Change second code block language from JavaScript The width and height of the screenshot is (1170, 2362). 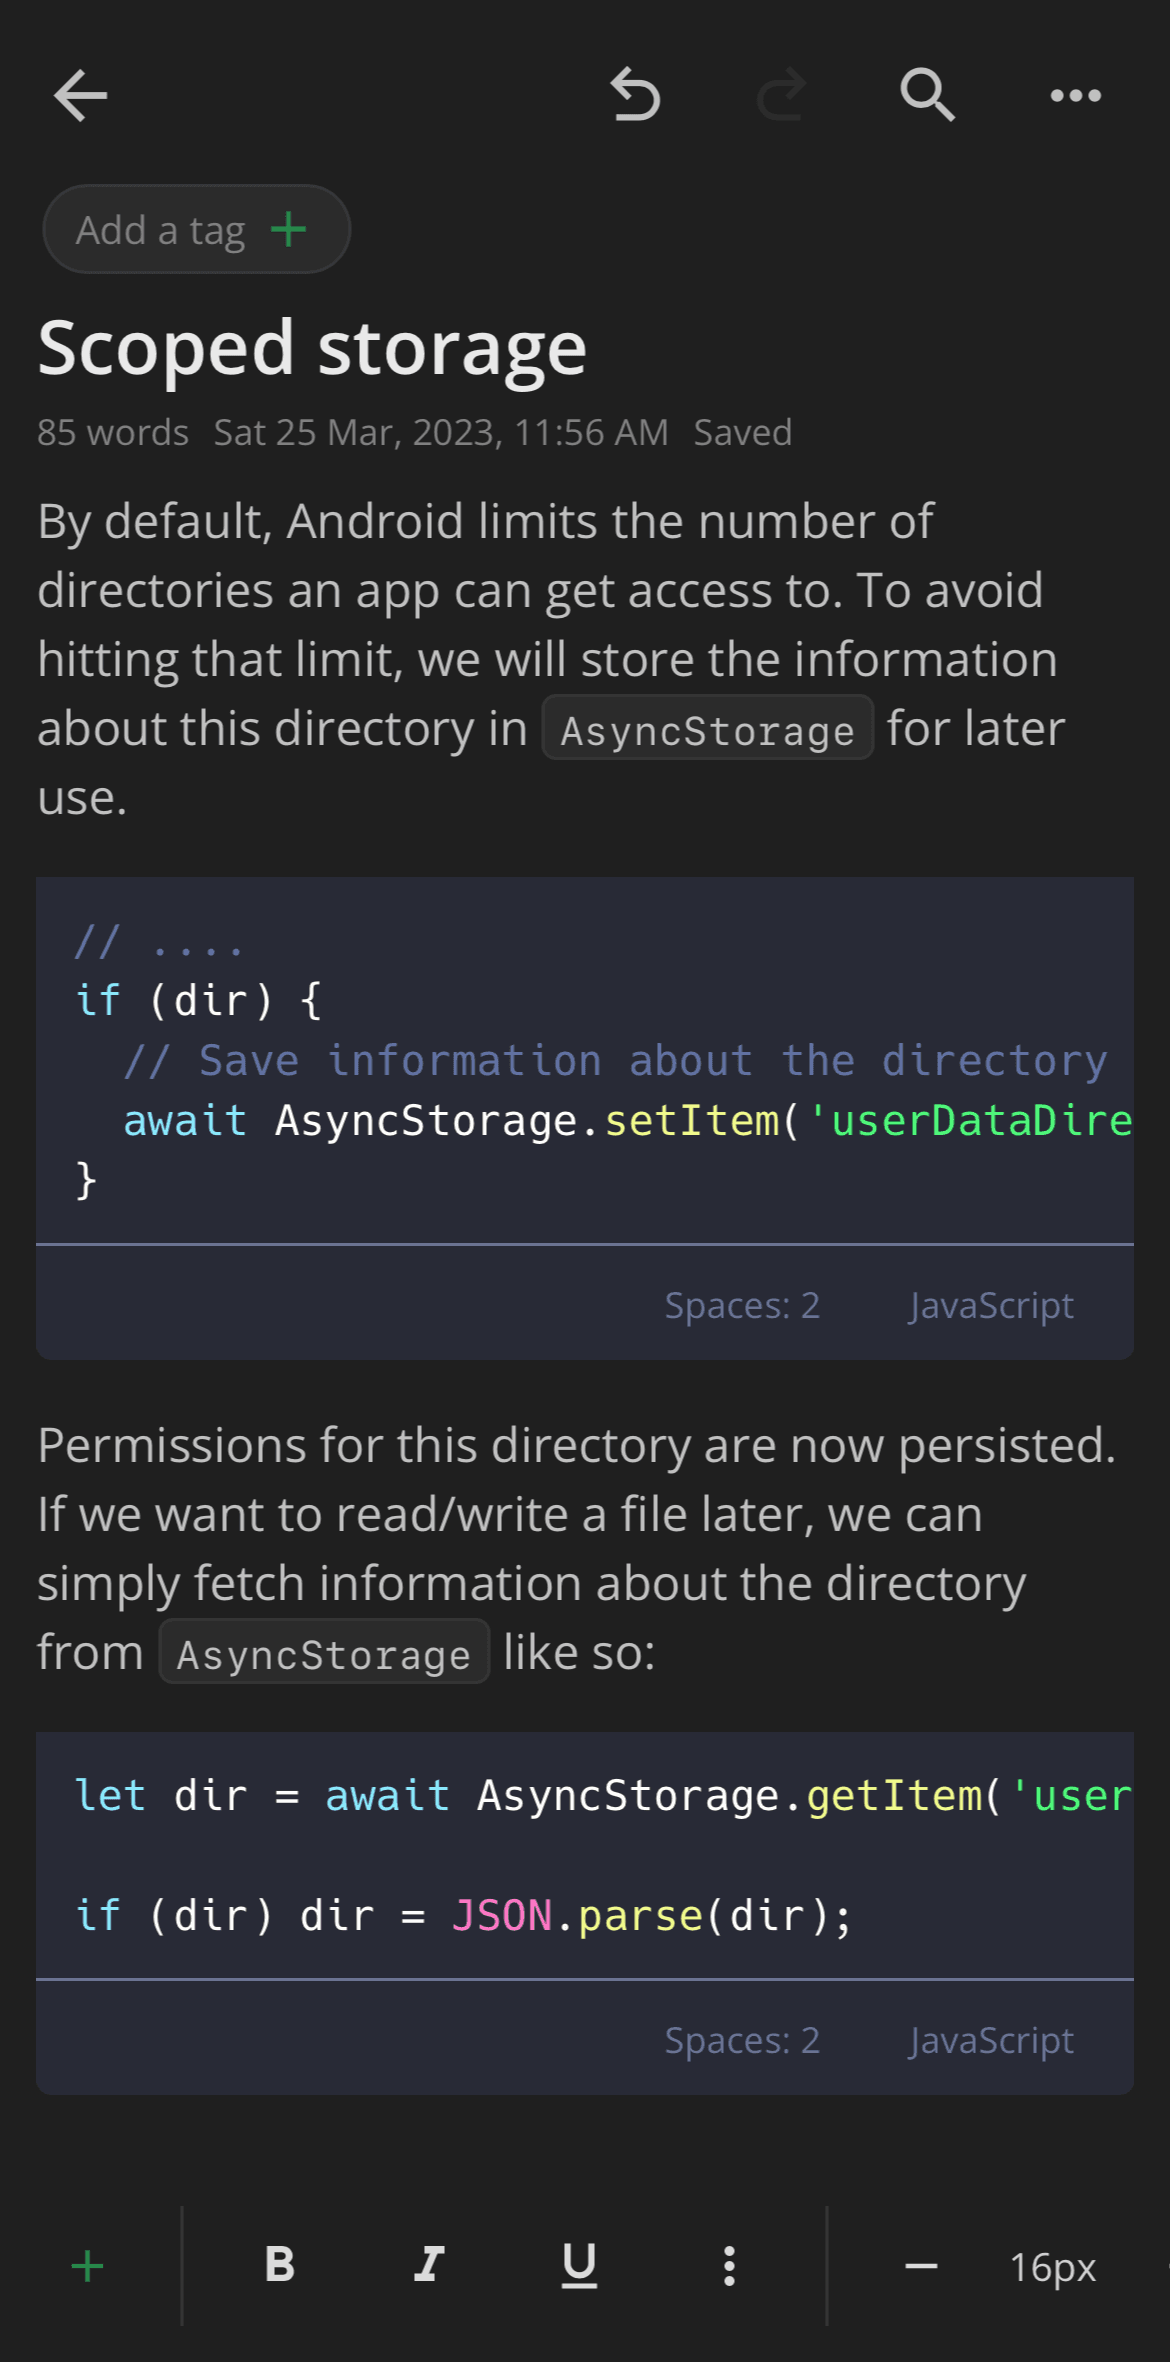pos(991,2040)
